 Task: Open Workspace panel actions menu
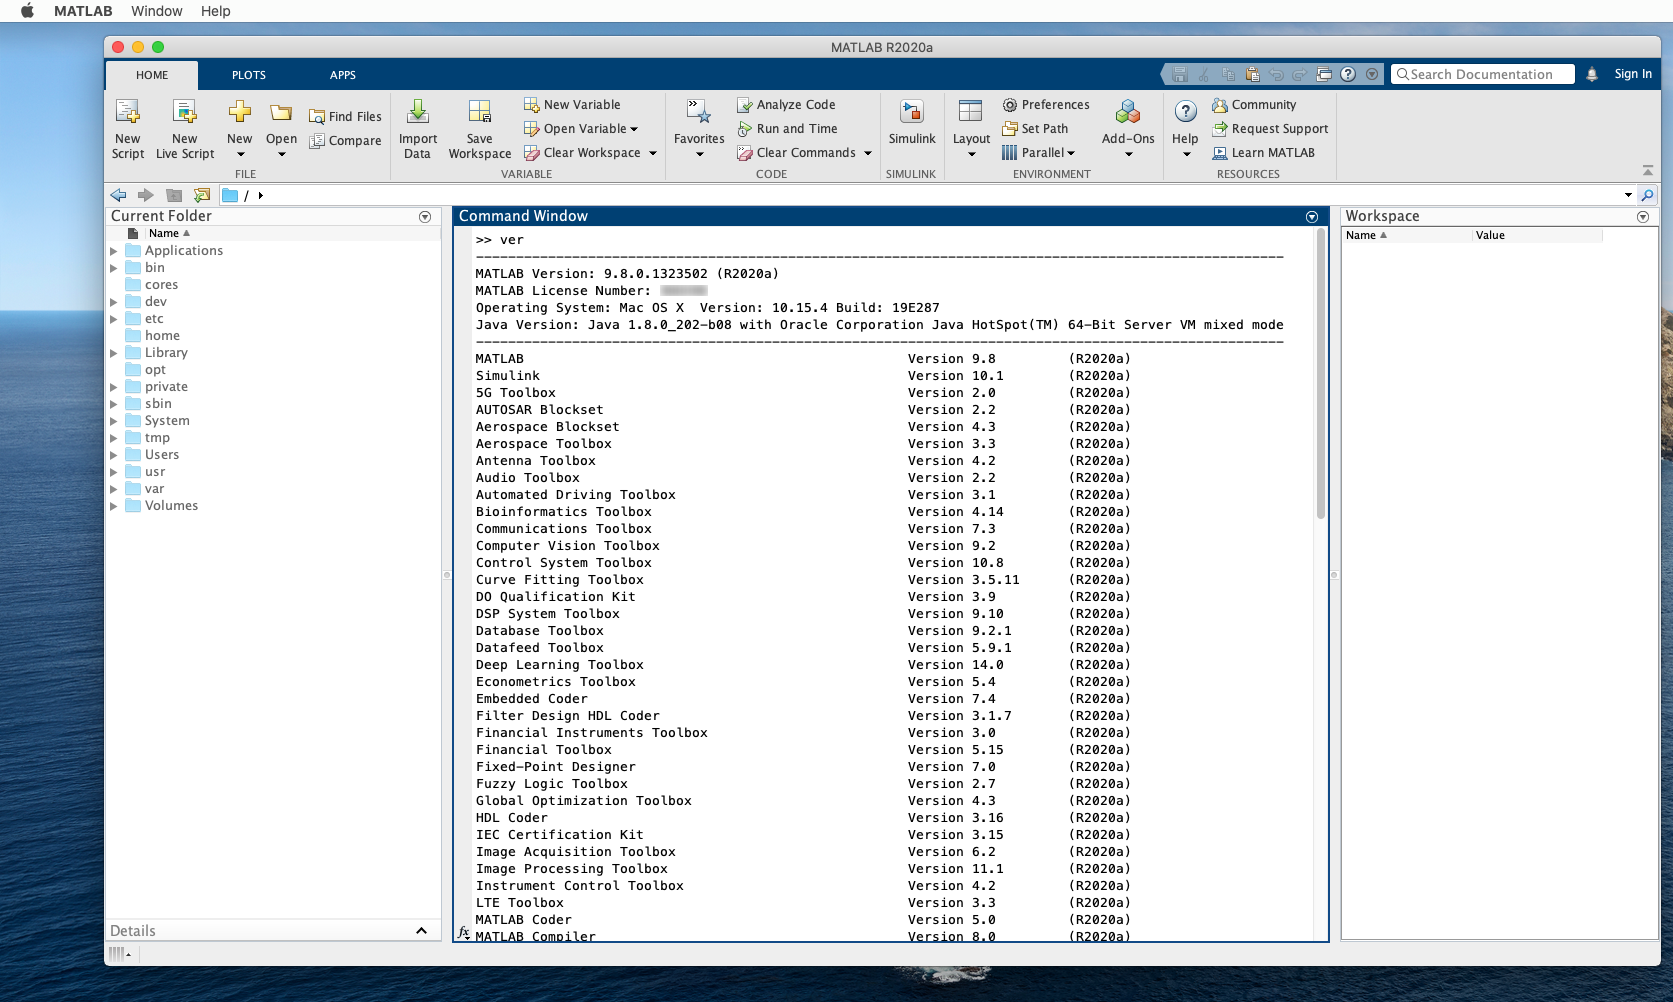click(x=1642, y=217)
